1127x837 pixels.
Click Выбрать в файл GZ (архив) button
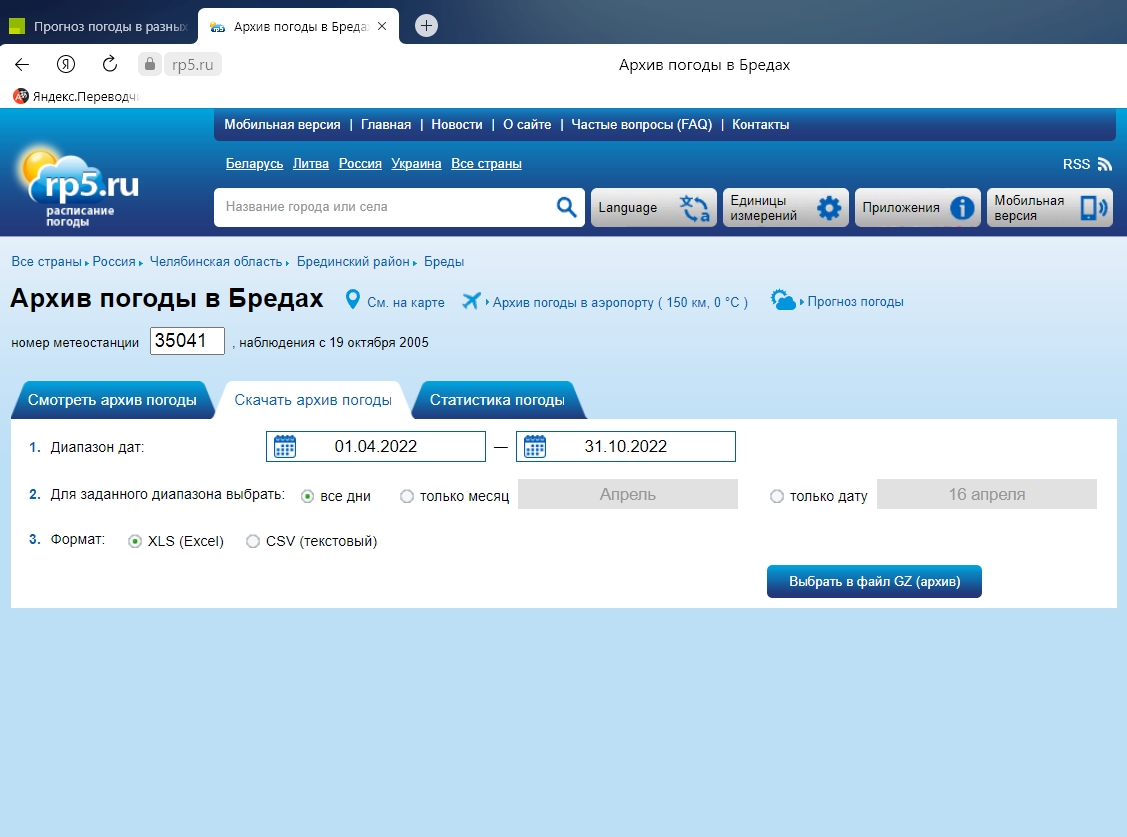874,581
